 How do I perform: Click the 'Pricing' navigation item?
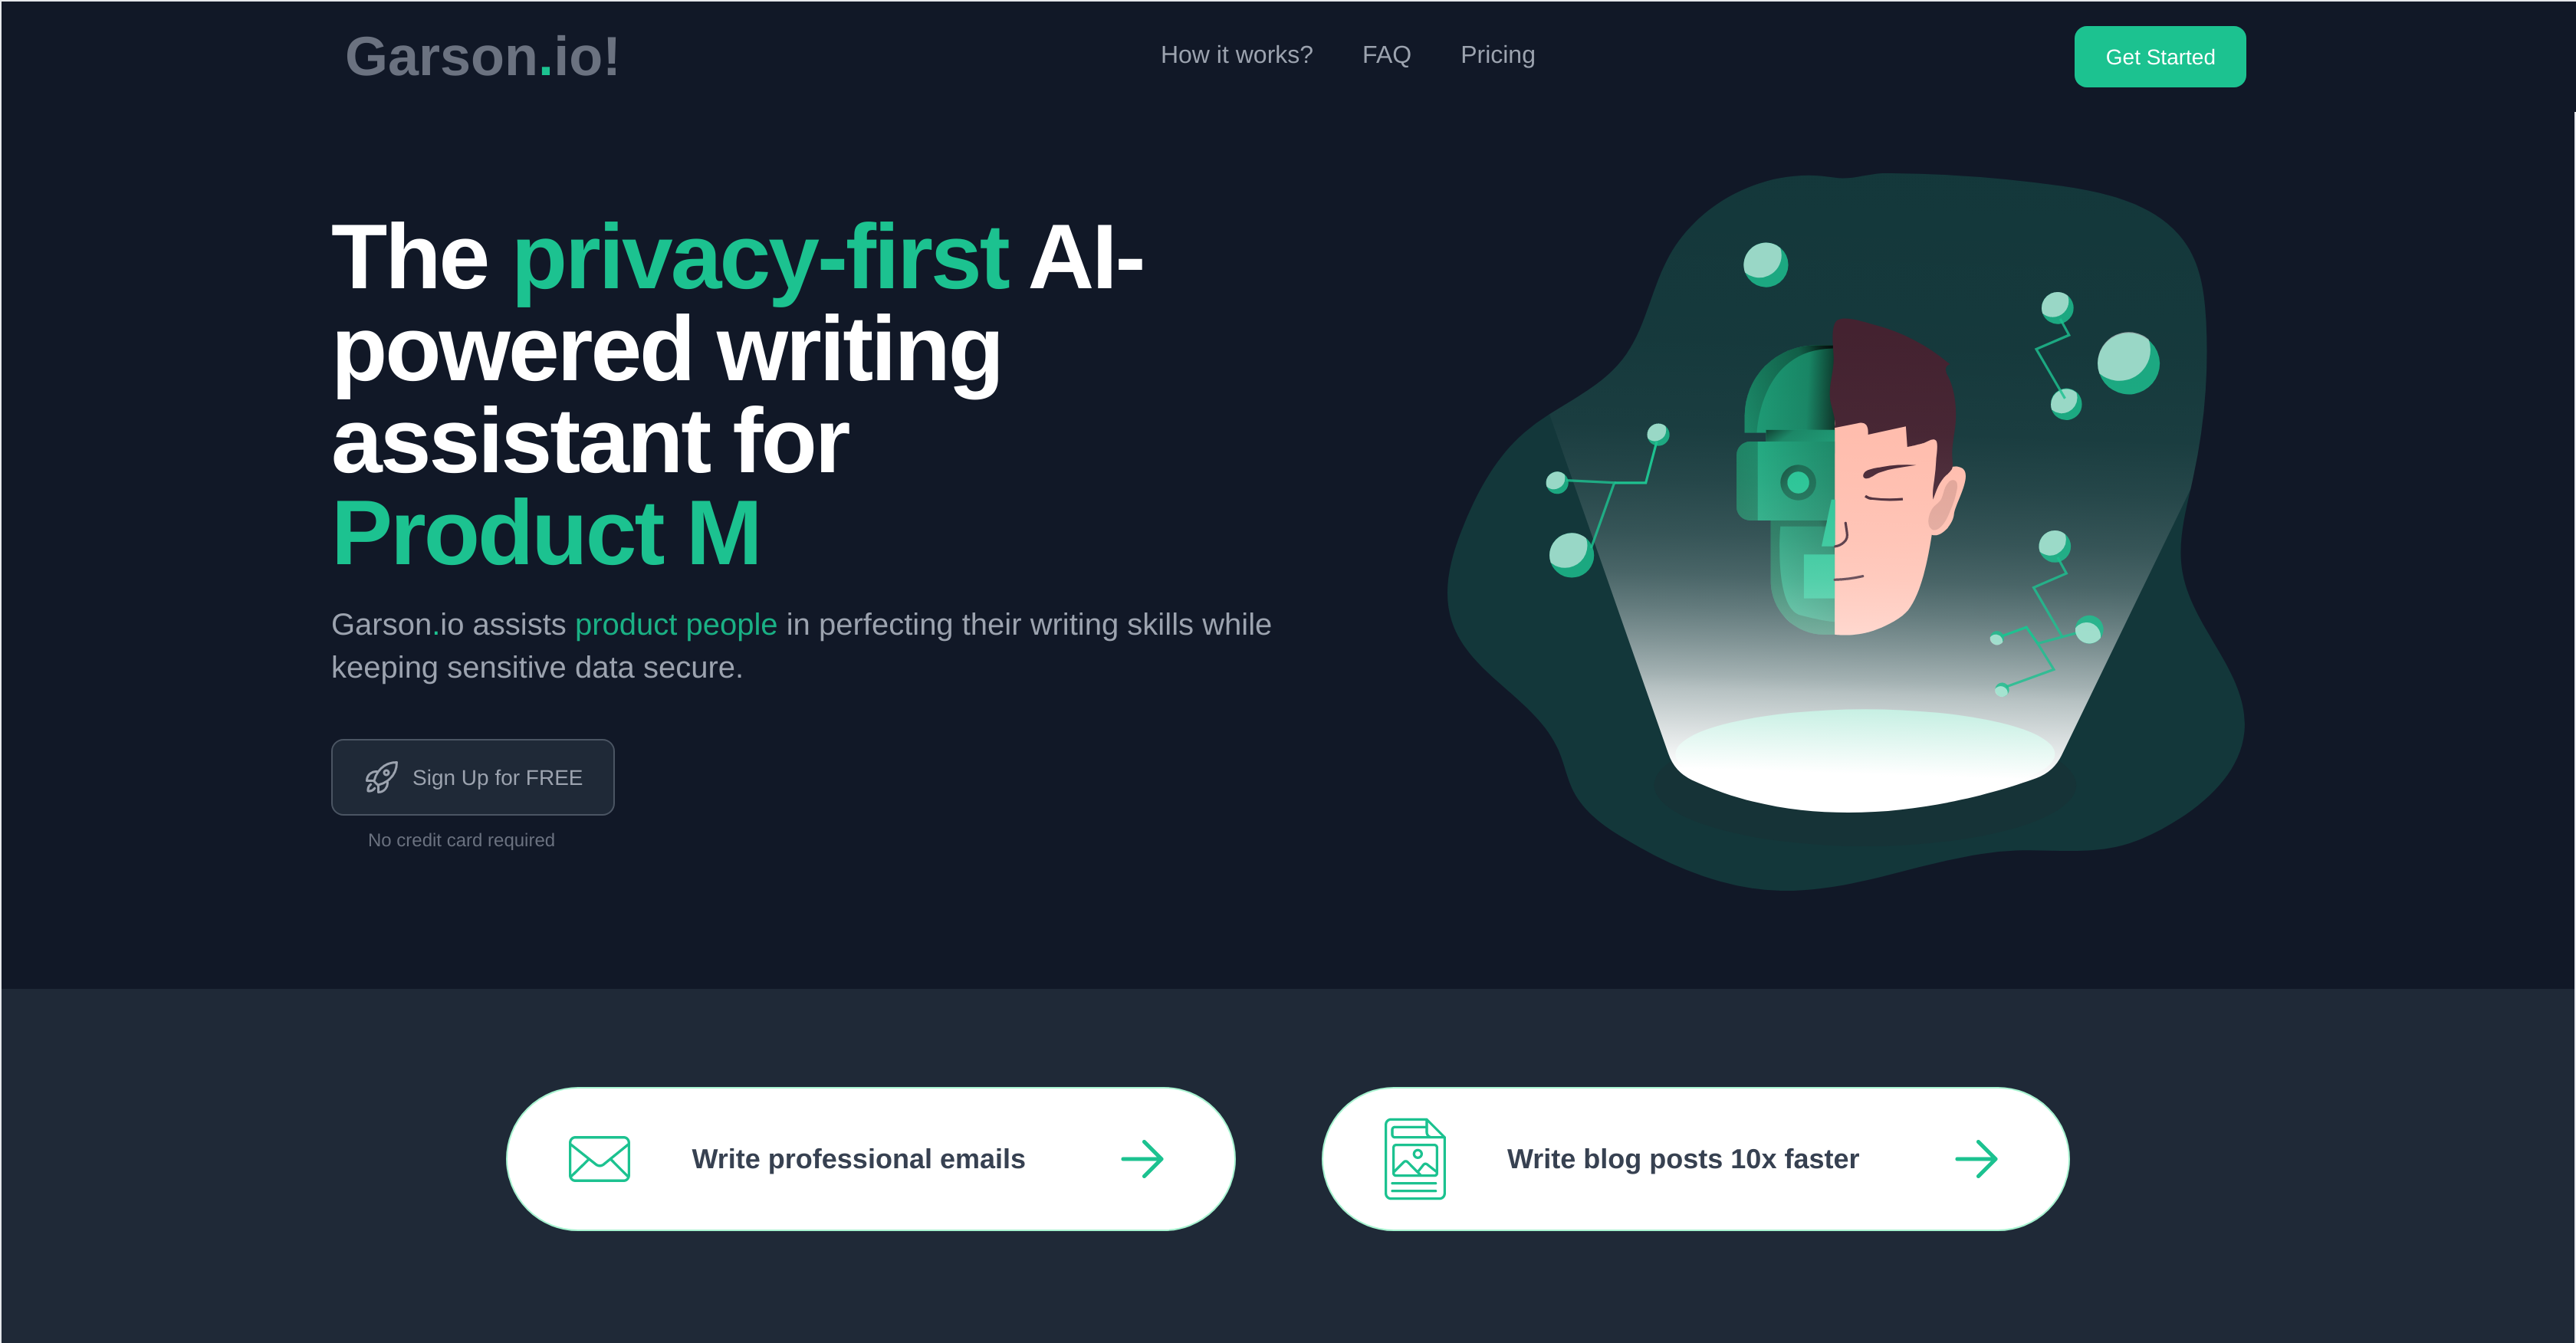(x=1497, y=54)
